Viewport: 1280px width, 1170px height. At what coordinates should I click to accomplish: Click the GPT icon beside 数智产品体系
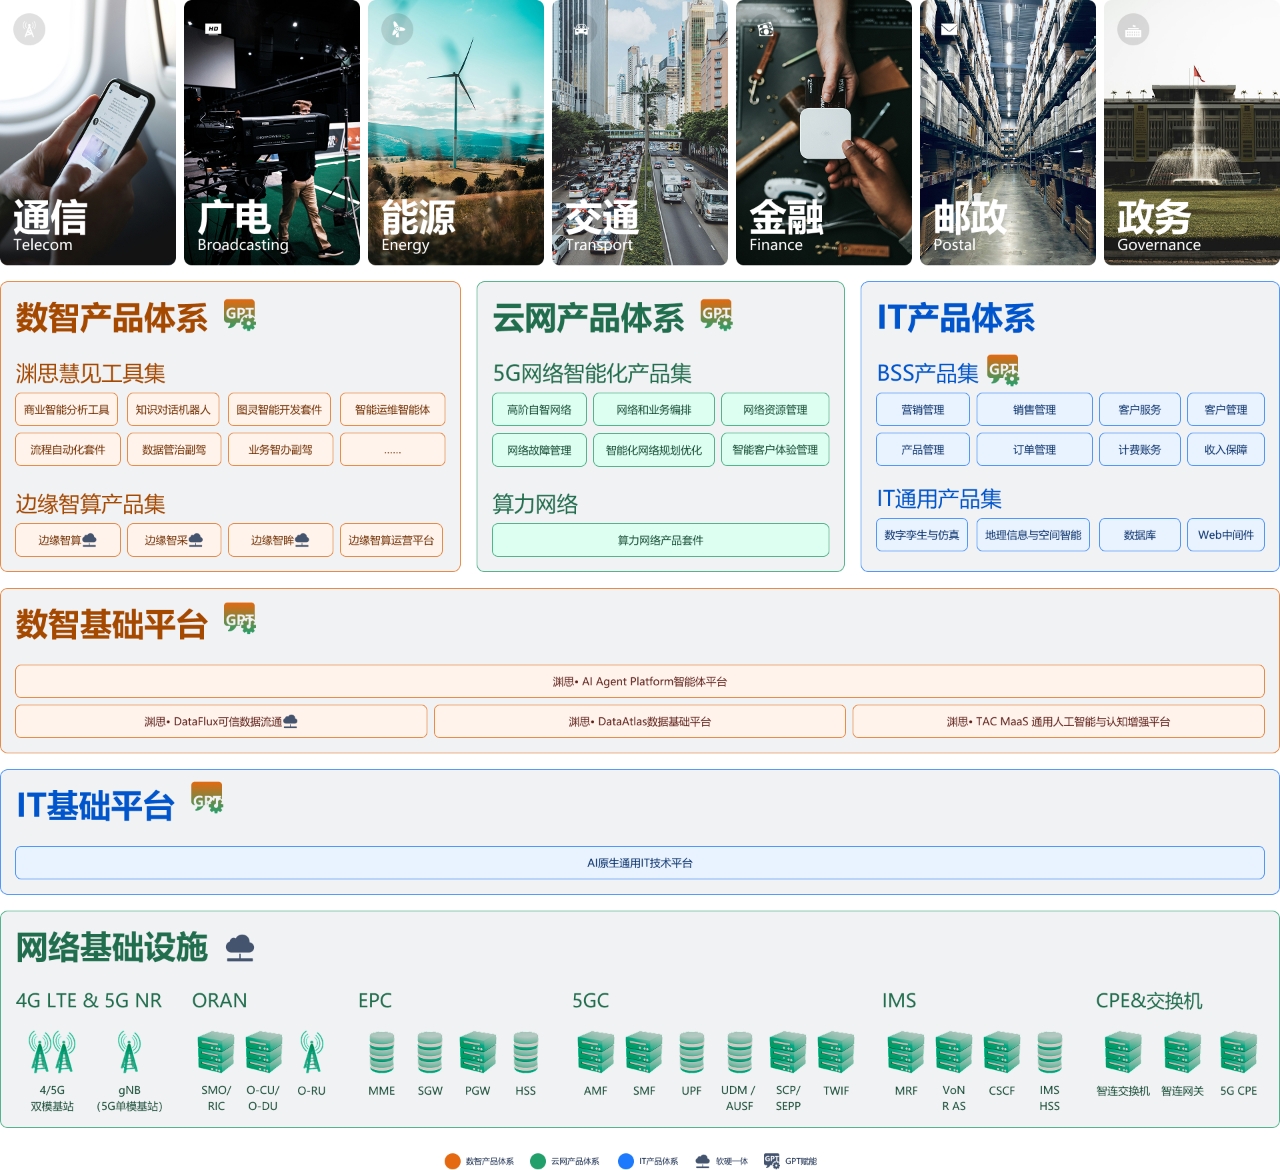[x=240, y=314]
